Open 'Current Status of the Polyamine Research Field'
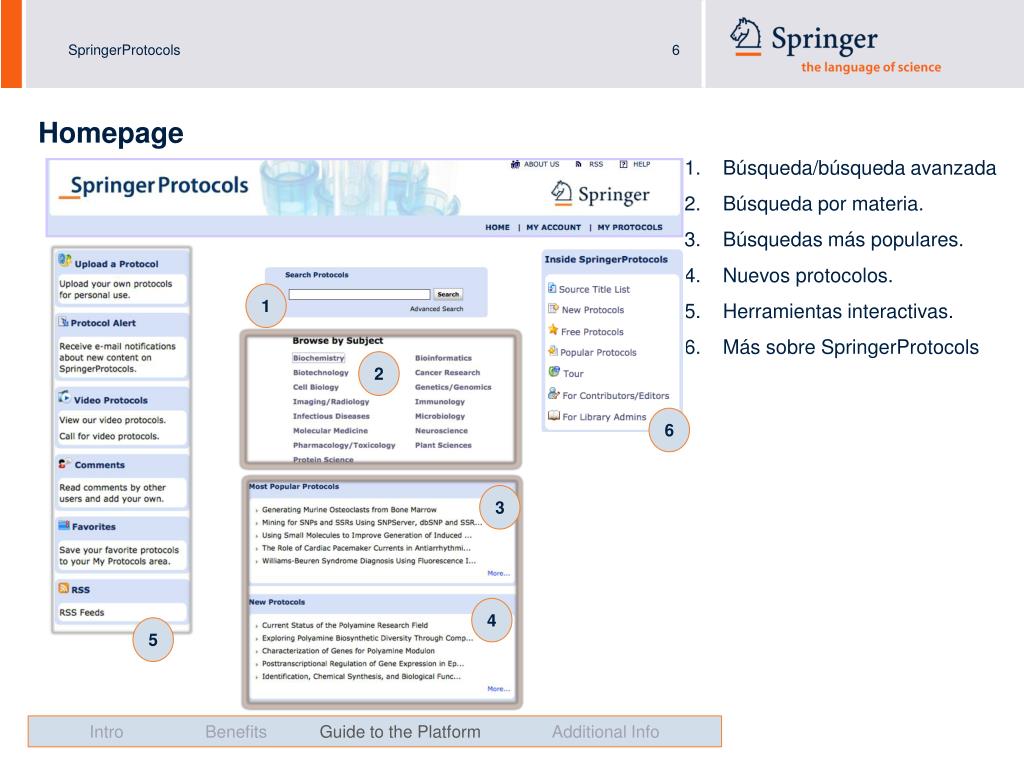The height and width of the screenshot is (768, 1024). point(345,625)
